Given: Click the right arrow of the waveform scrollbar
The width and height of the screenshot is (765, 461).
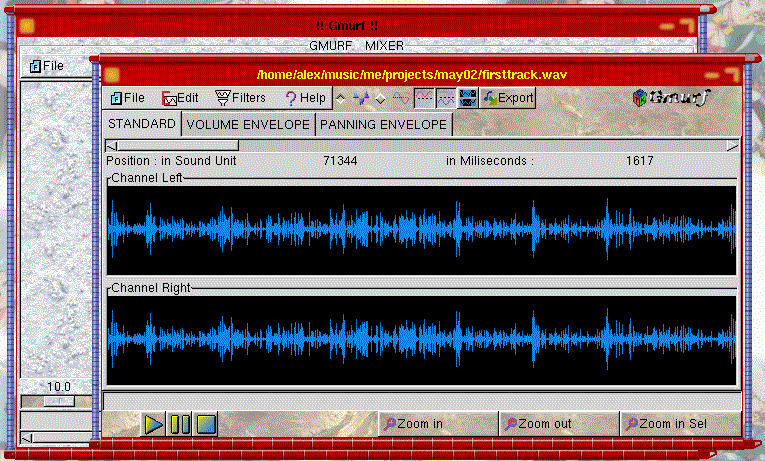Looking at the screenshot, I should click(733, 146).
